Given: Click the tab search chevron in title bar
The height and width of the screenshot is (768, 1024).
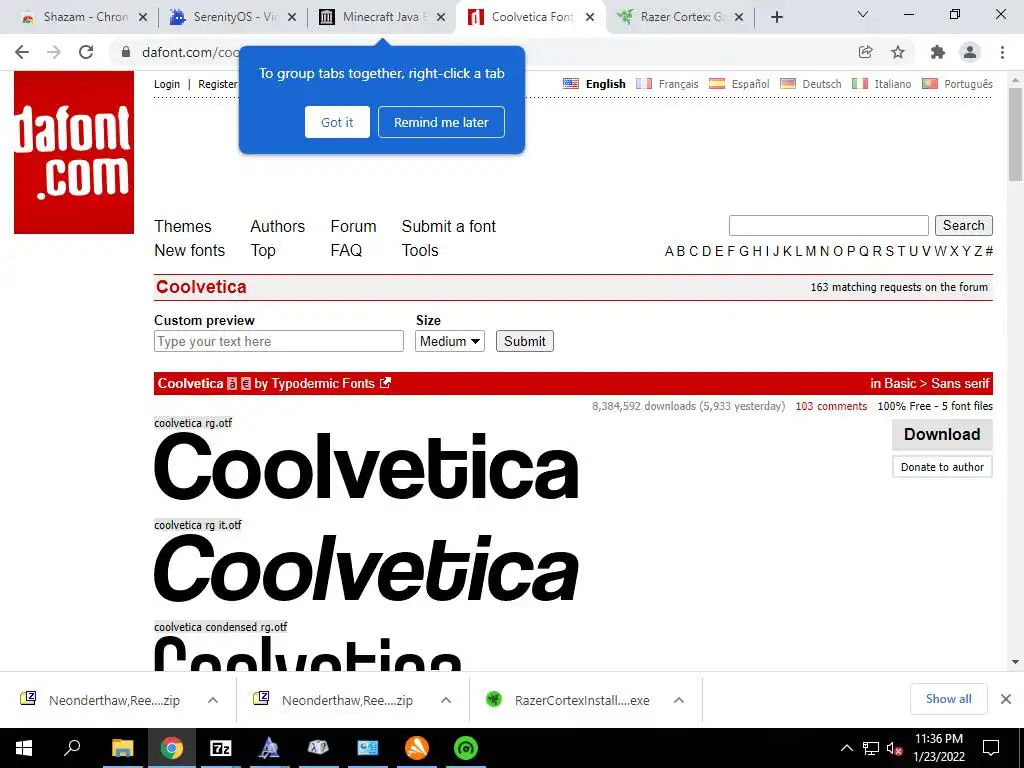Looking at the screenshot, I should pyautogui.click(x=863, y=14).
